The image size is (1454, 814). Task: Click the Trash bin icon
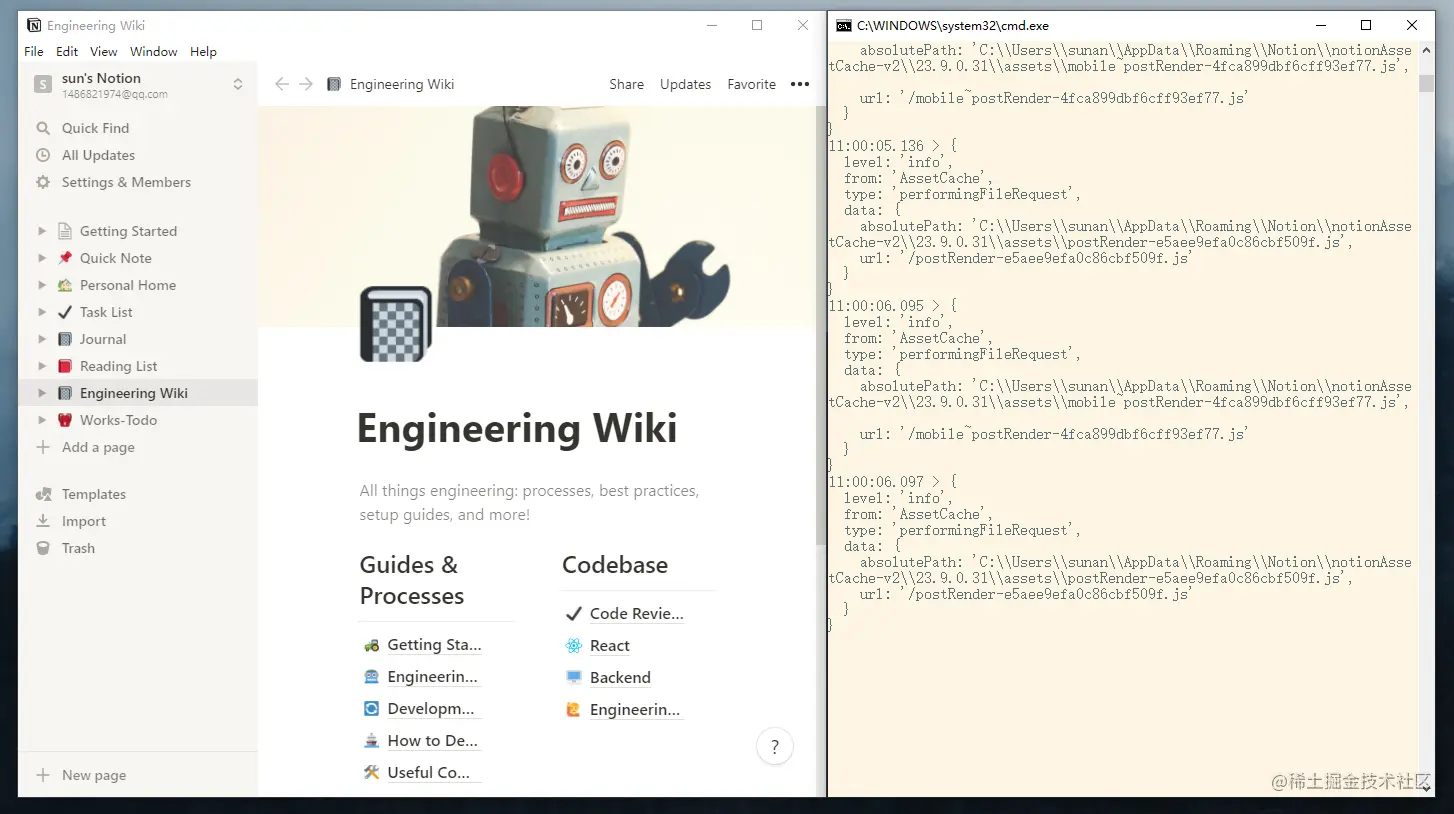43,548
